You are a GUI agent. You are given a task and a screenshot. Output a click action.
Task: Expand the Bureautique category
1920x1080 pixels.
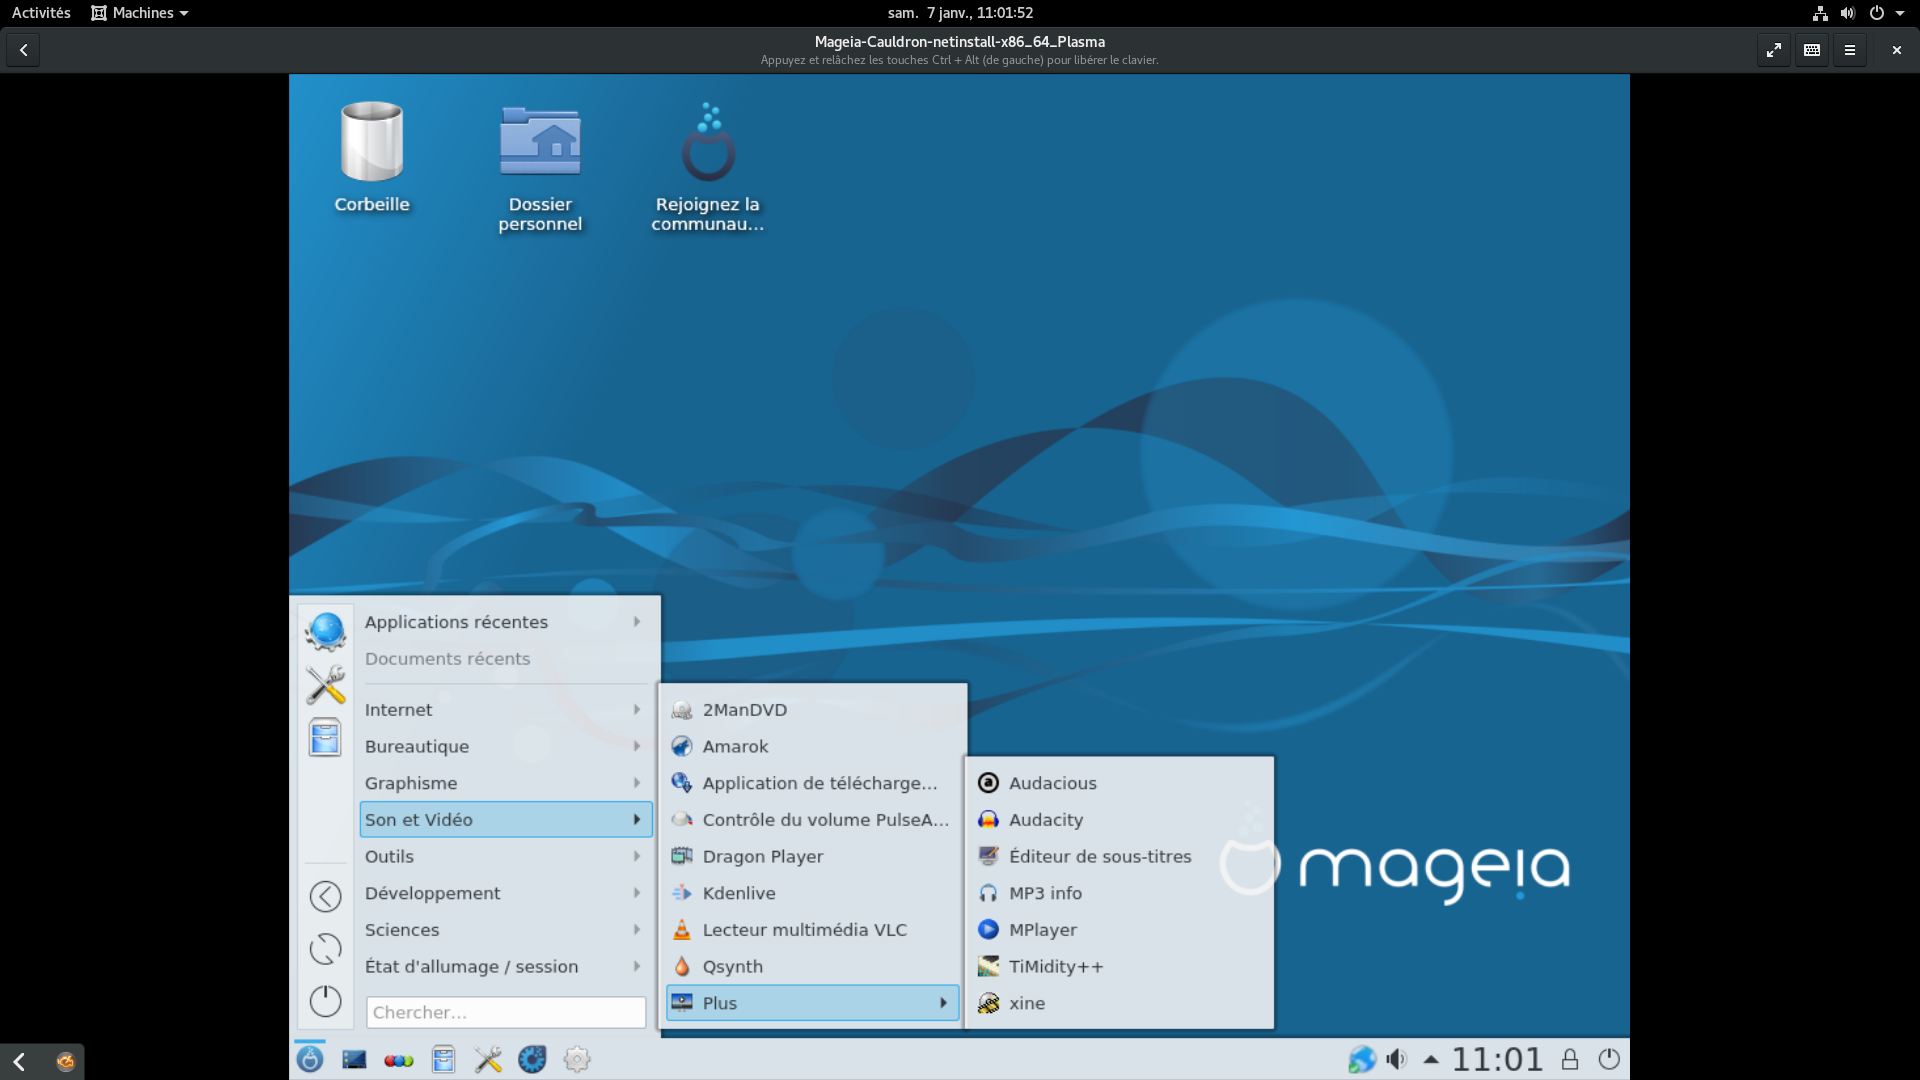(505, 747)
